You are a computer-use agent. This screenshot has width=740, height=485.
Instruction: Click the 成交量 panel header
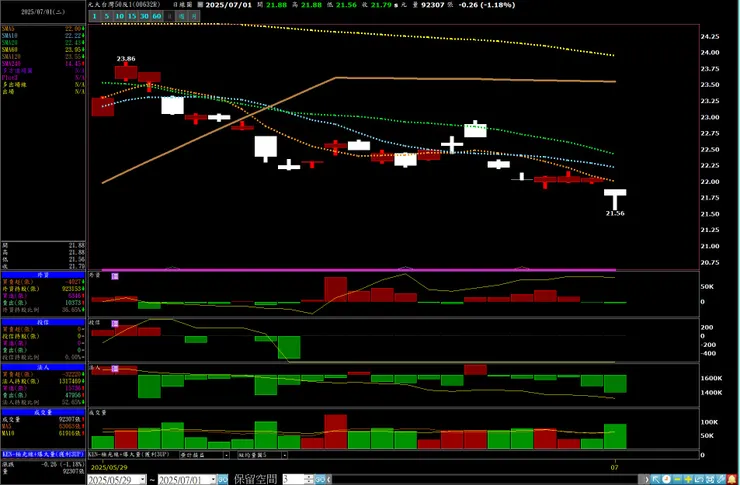click(x=43, y=412)
